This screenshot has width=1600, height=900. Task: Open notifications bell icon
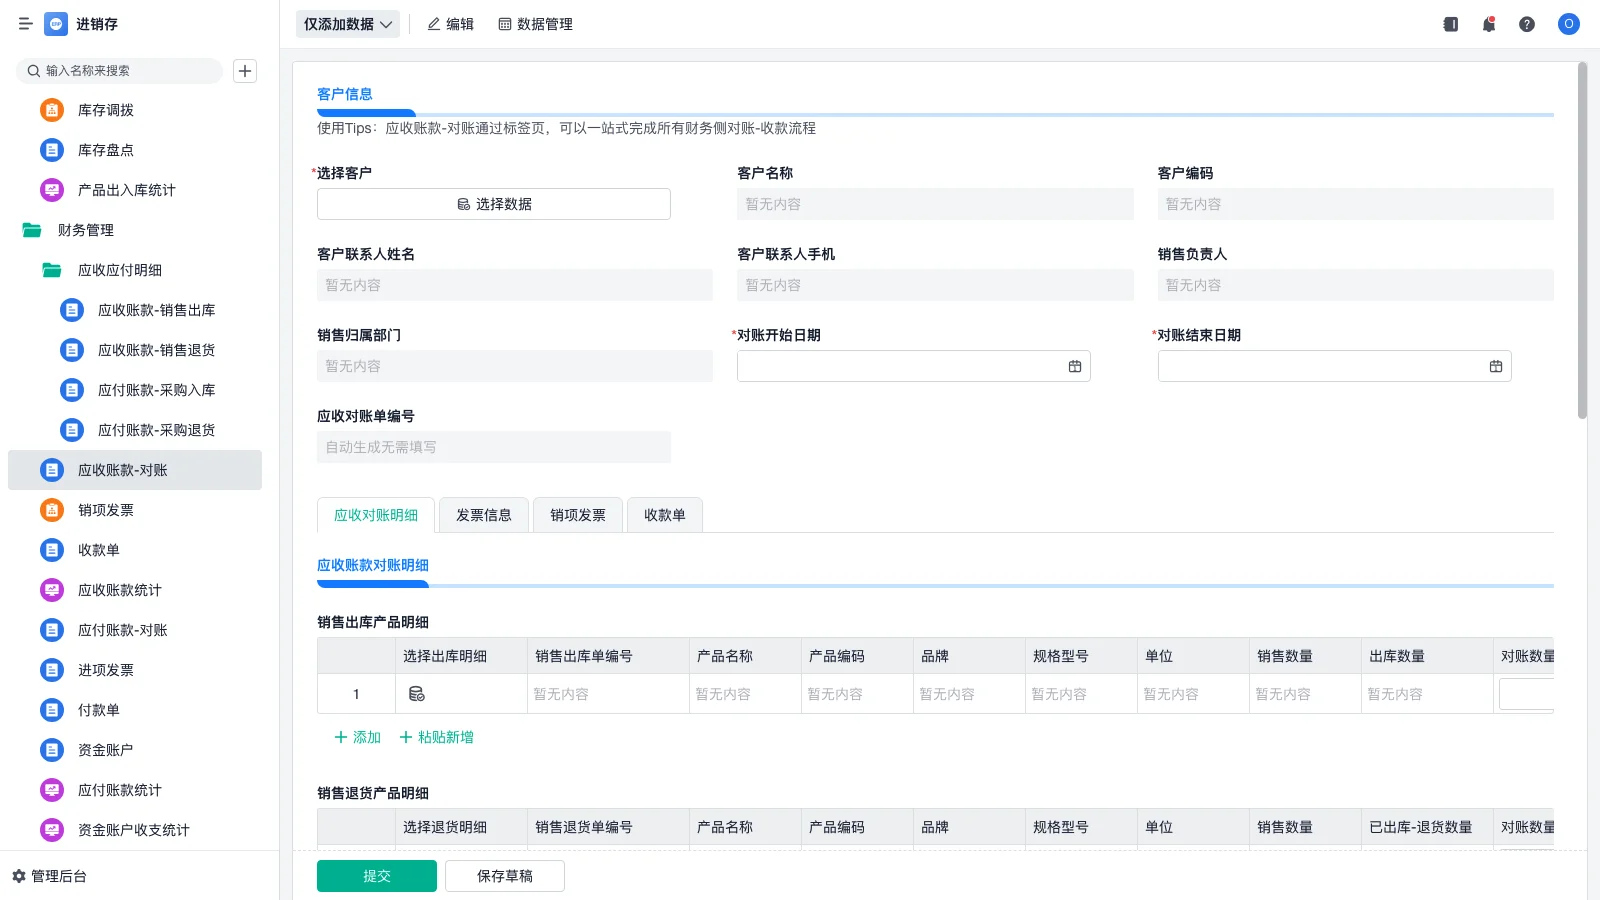[x=1489, y=24]
